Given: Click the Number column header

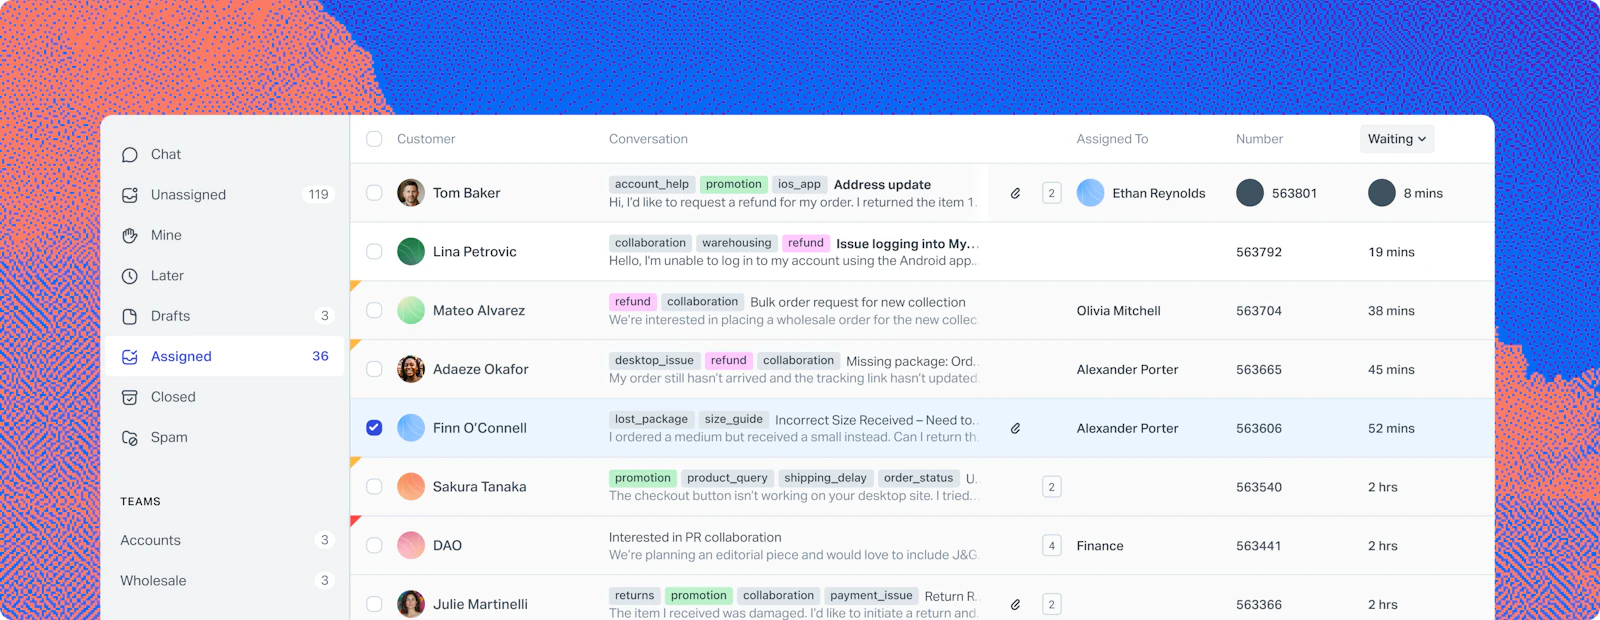Looking at the screenshot, I should point(1259,139).
